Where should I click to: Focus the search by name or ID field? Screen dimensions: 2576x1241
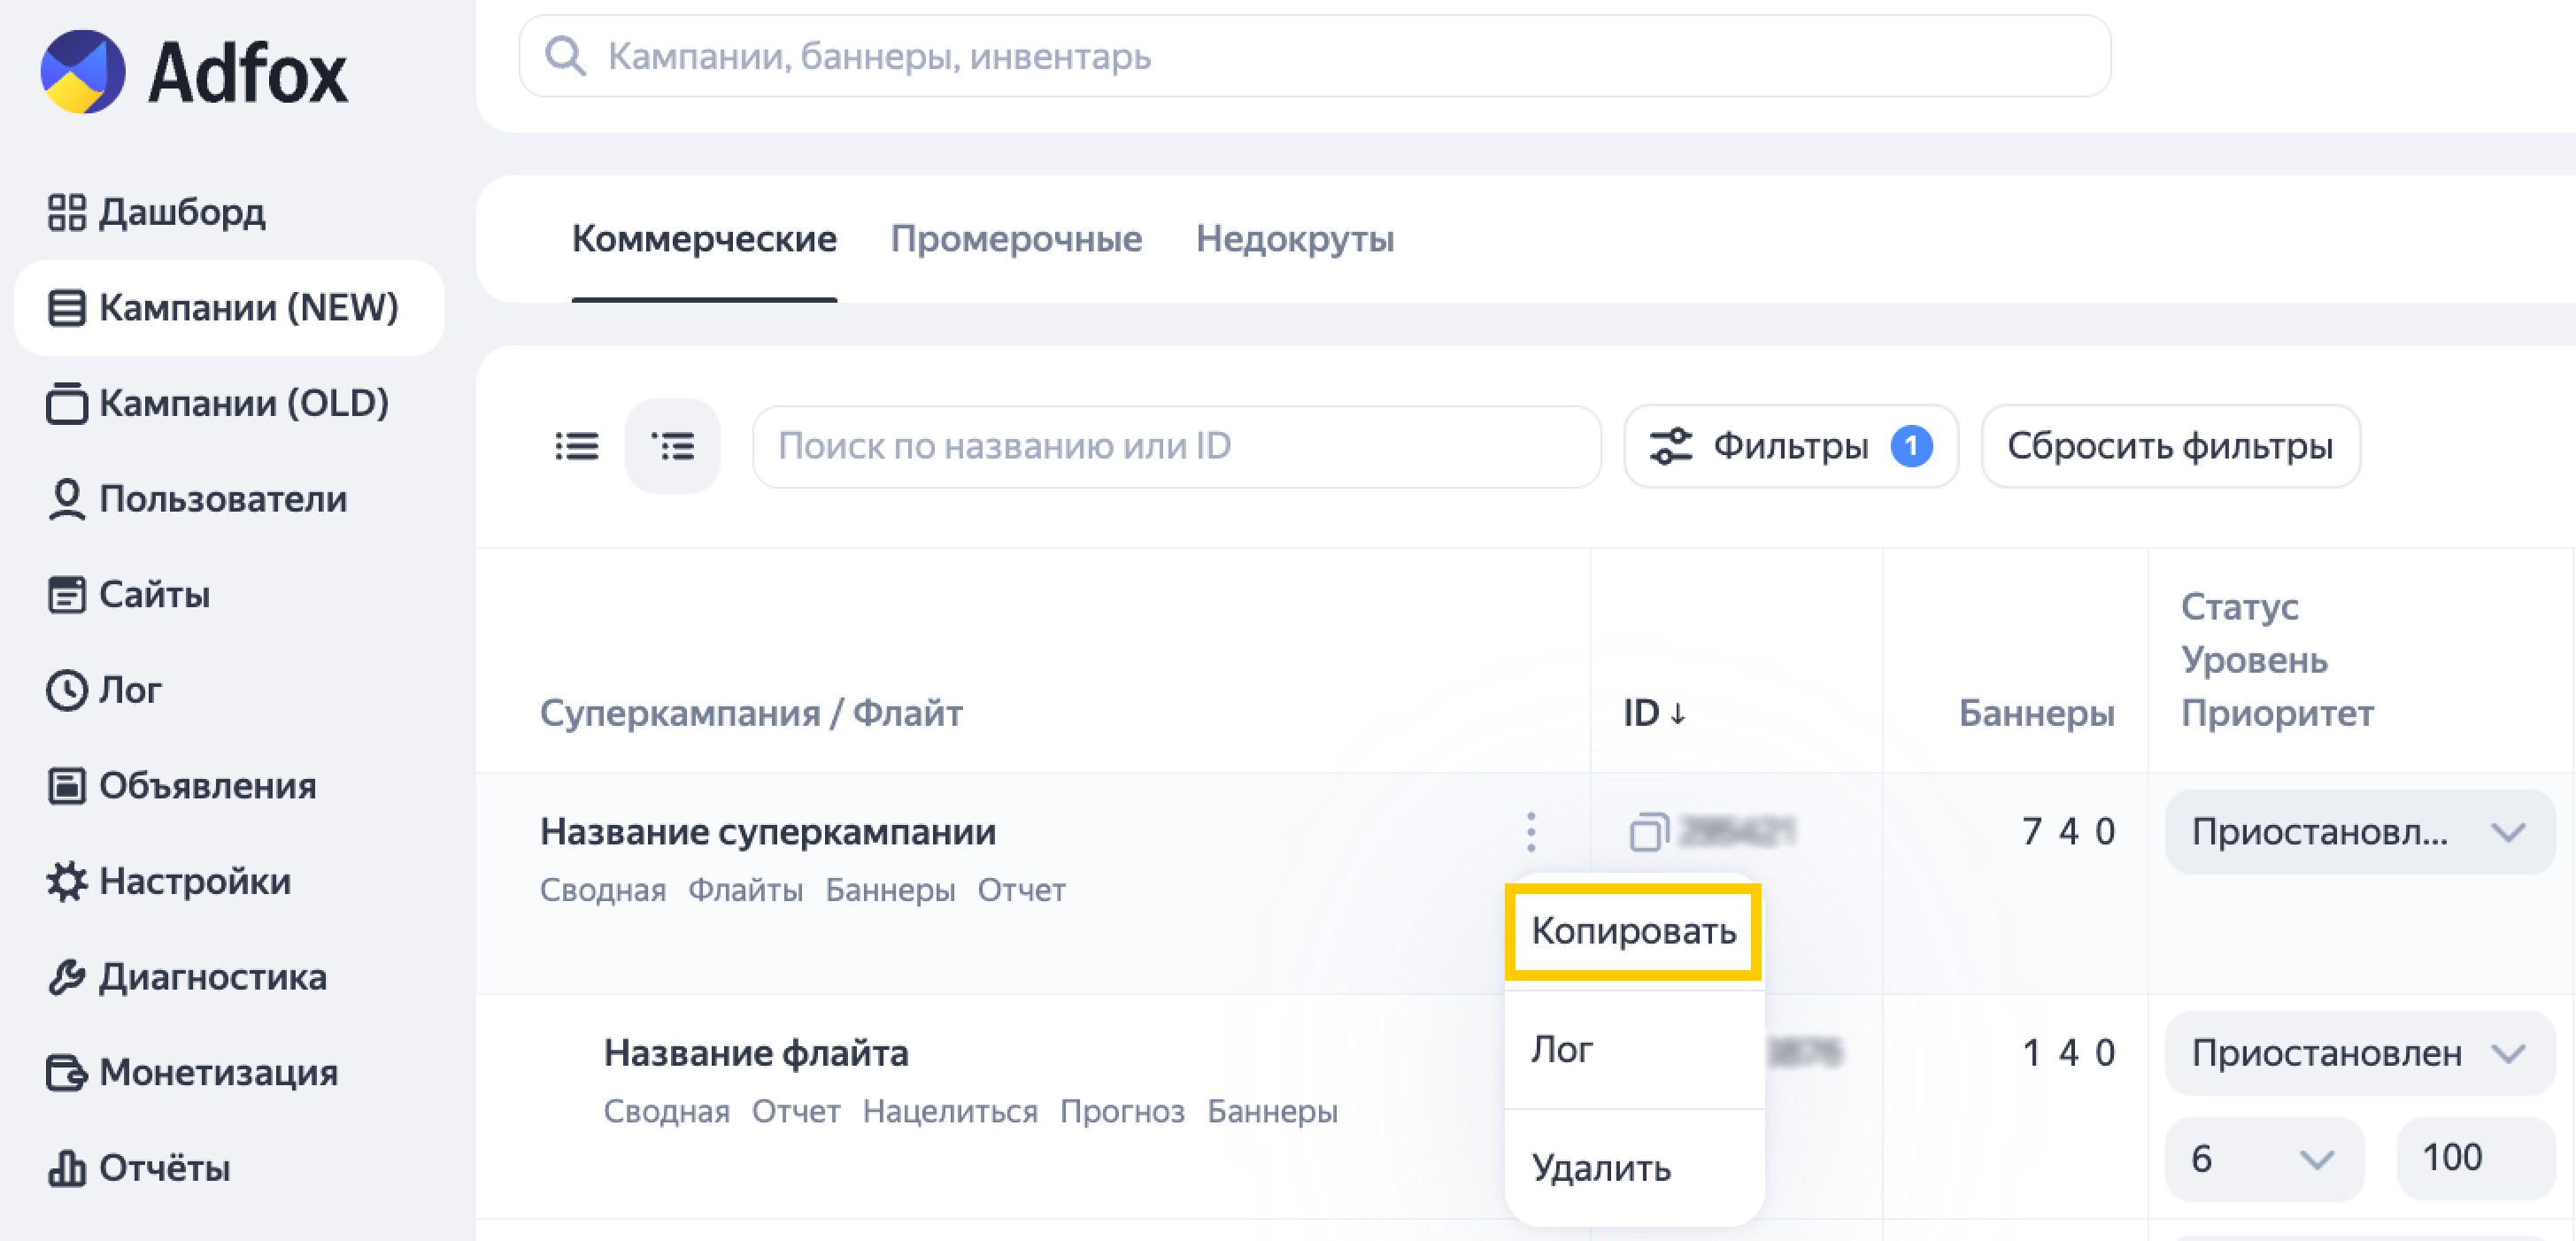[x=1175, y=446]
